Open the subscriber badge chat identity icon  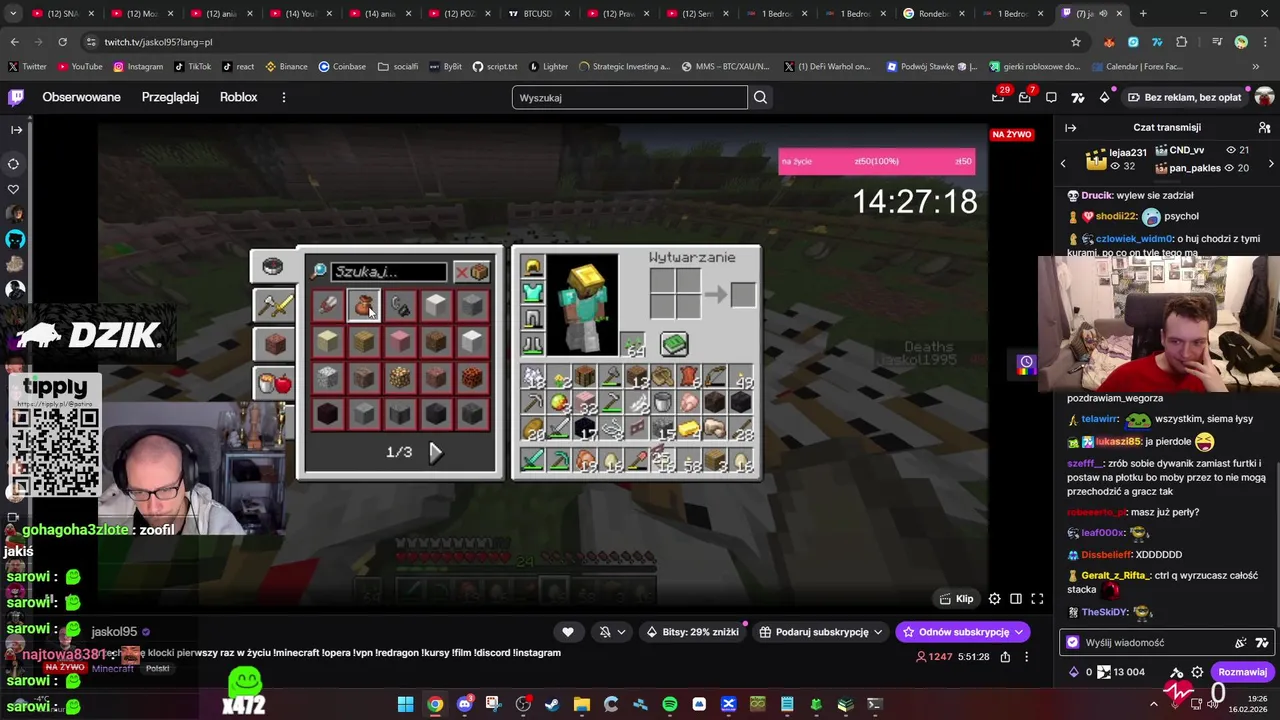[1073, 643]
